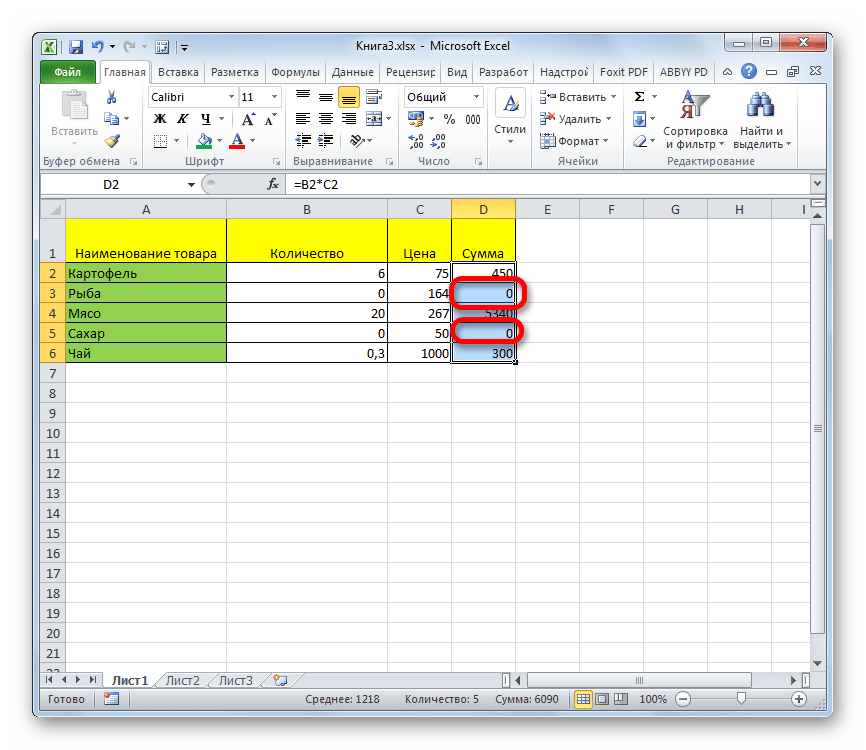Toggle bottom vertical alignment button
The width and height of the screenshot is (866, 750).
(348, 97)
